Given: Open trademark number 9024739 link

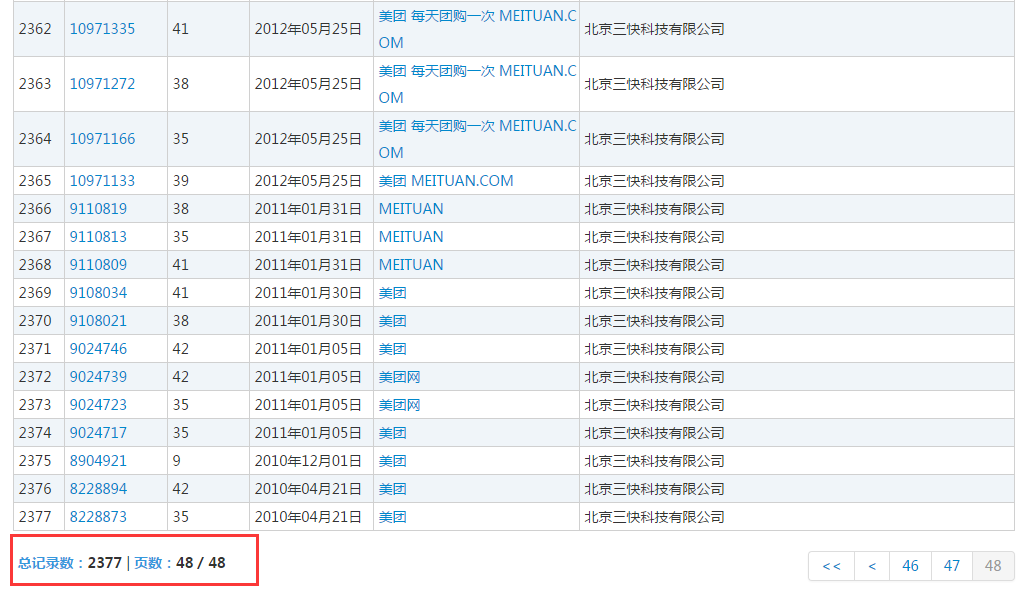Looking at the screenshot, I should [x=98, y=377].
